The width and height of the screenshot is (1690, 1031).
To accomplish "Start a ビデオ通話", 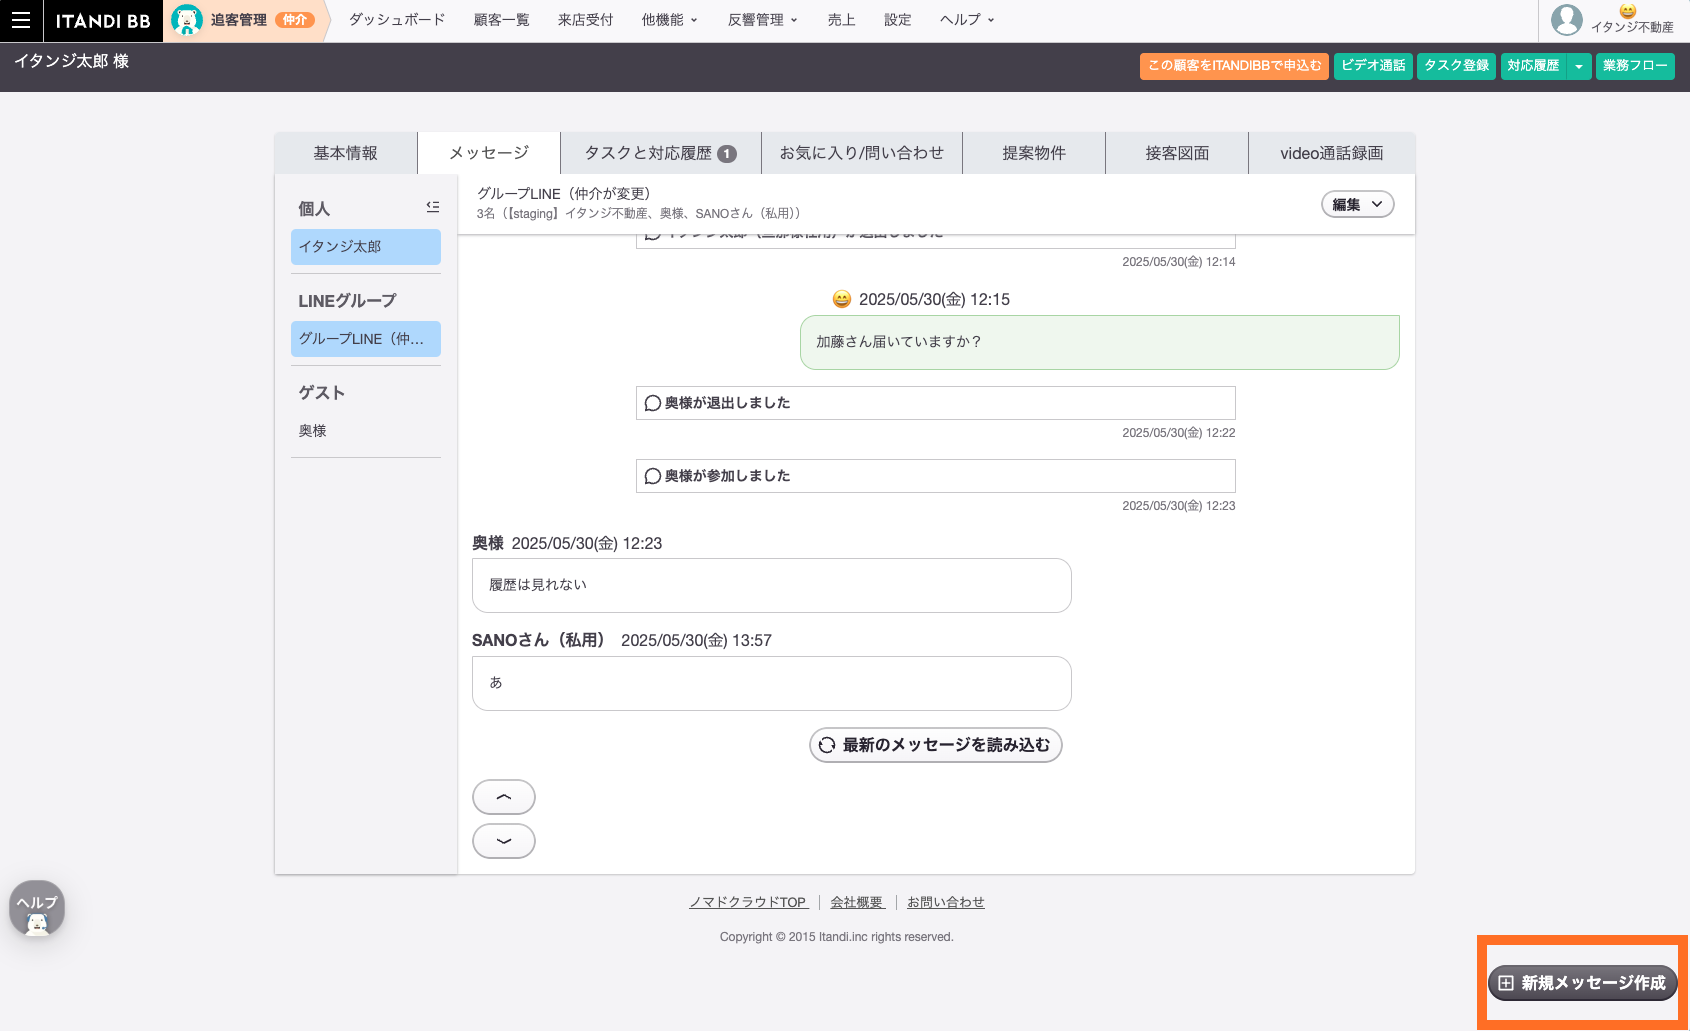I will (x=1373, y=66).
